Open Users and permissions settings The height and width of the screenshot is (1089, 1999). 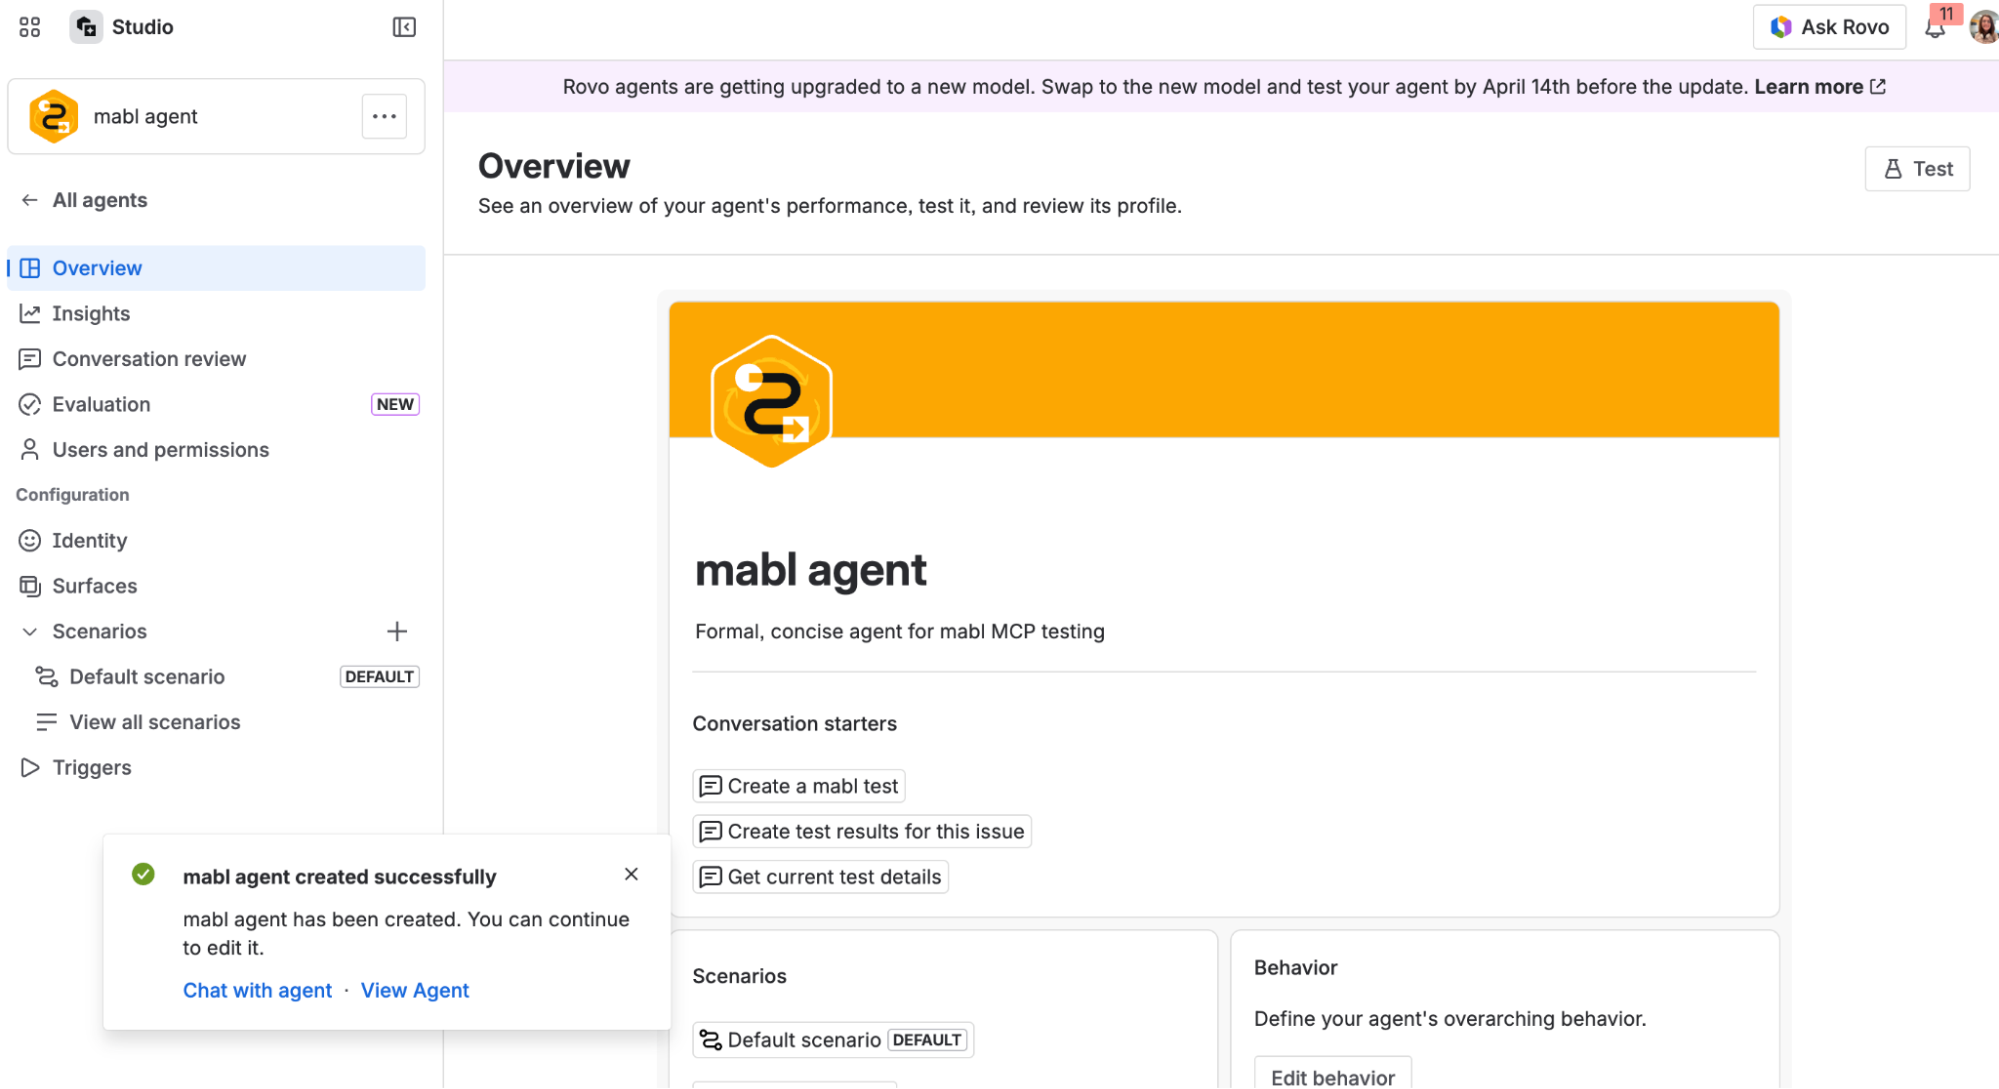161,449
